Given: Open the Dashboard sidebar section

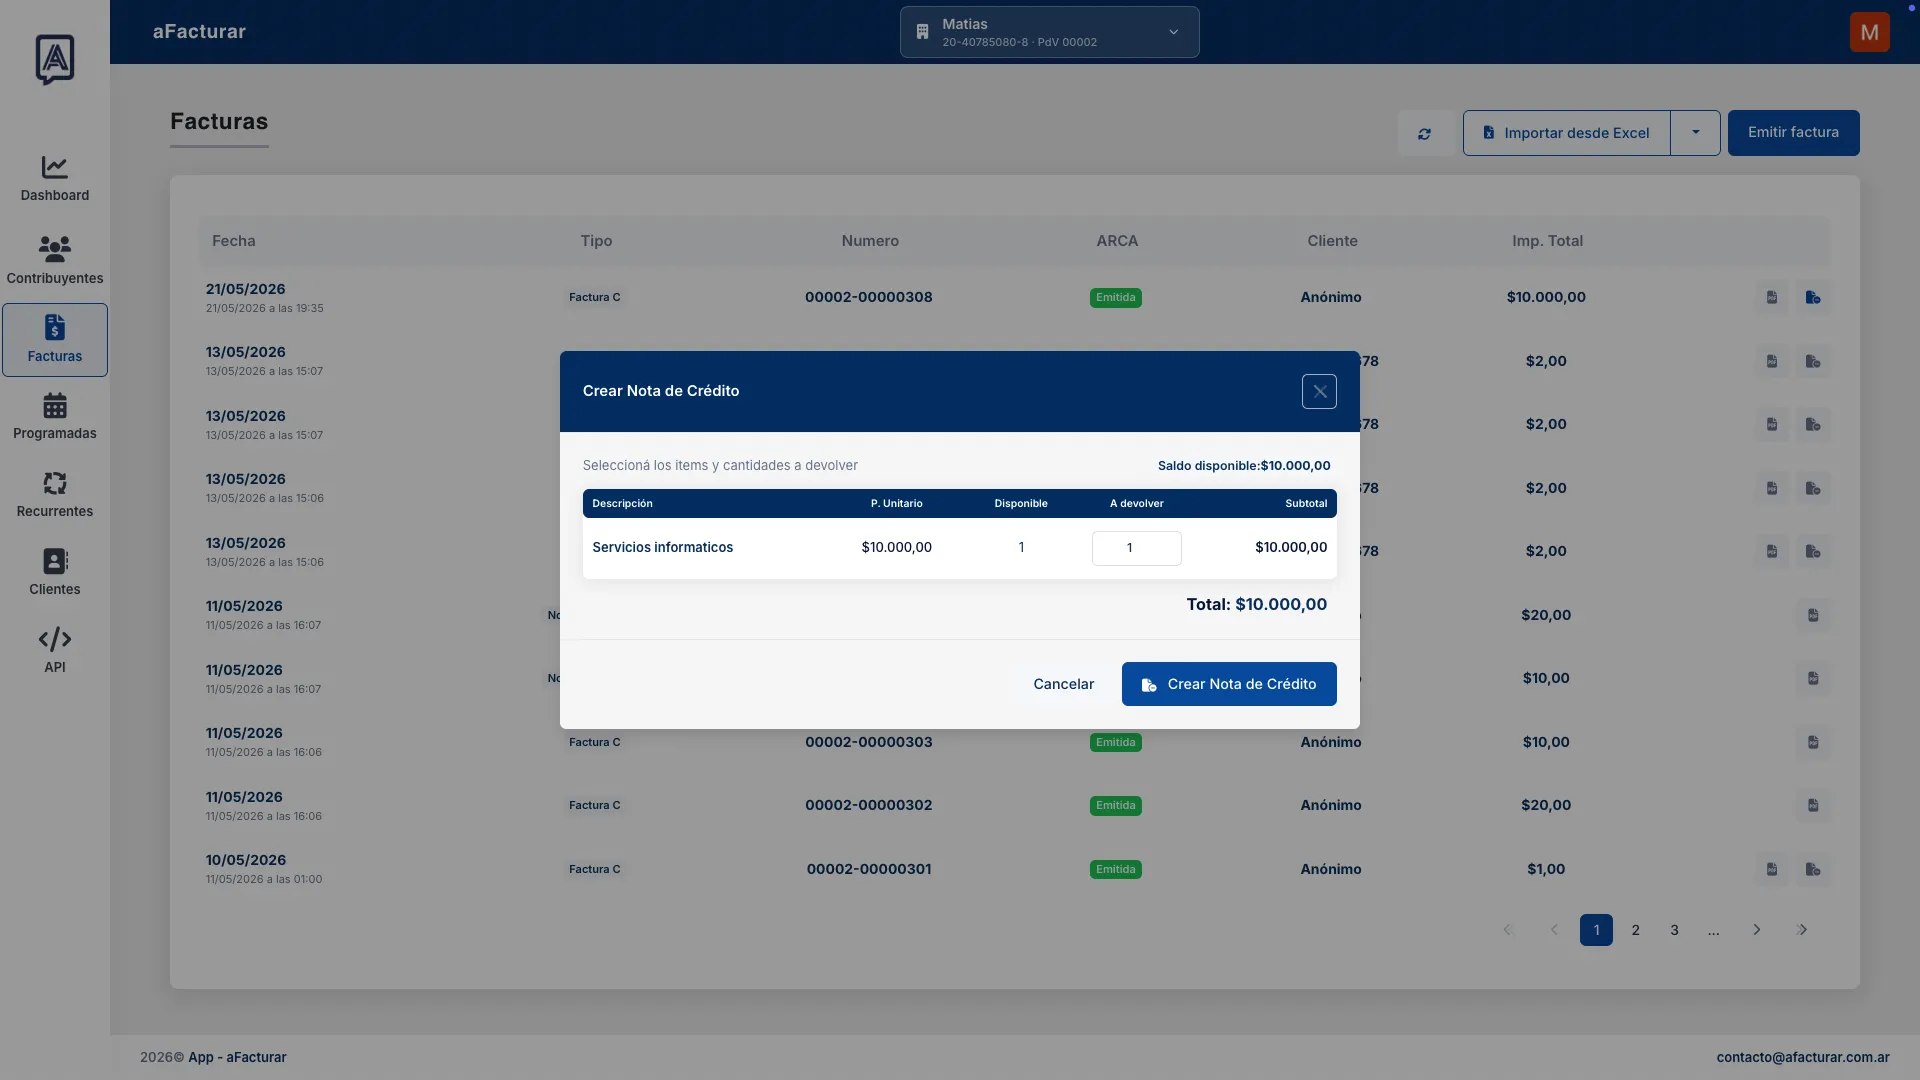Looking at the screenshot, I should click(x=55, y=179).
